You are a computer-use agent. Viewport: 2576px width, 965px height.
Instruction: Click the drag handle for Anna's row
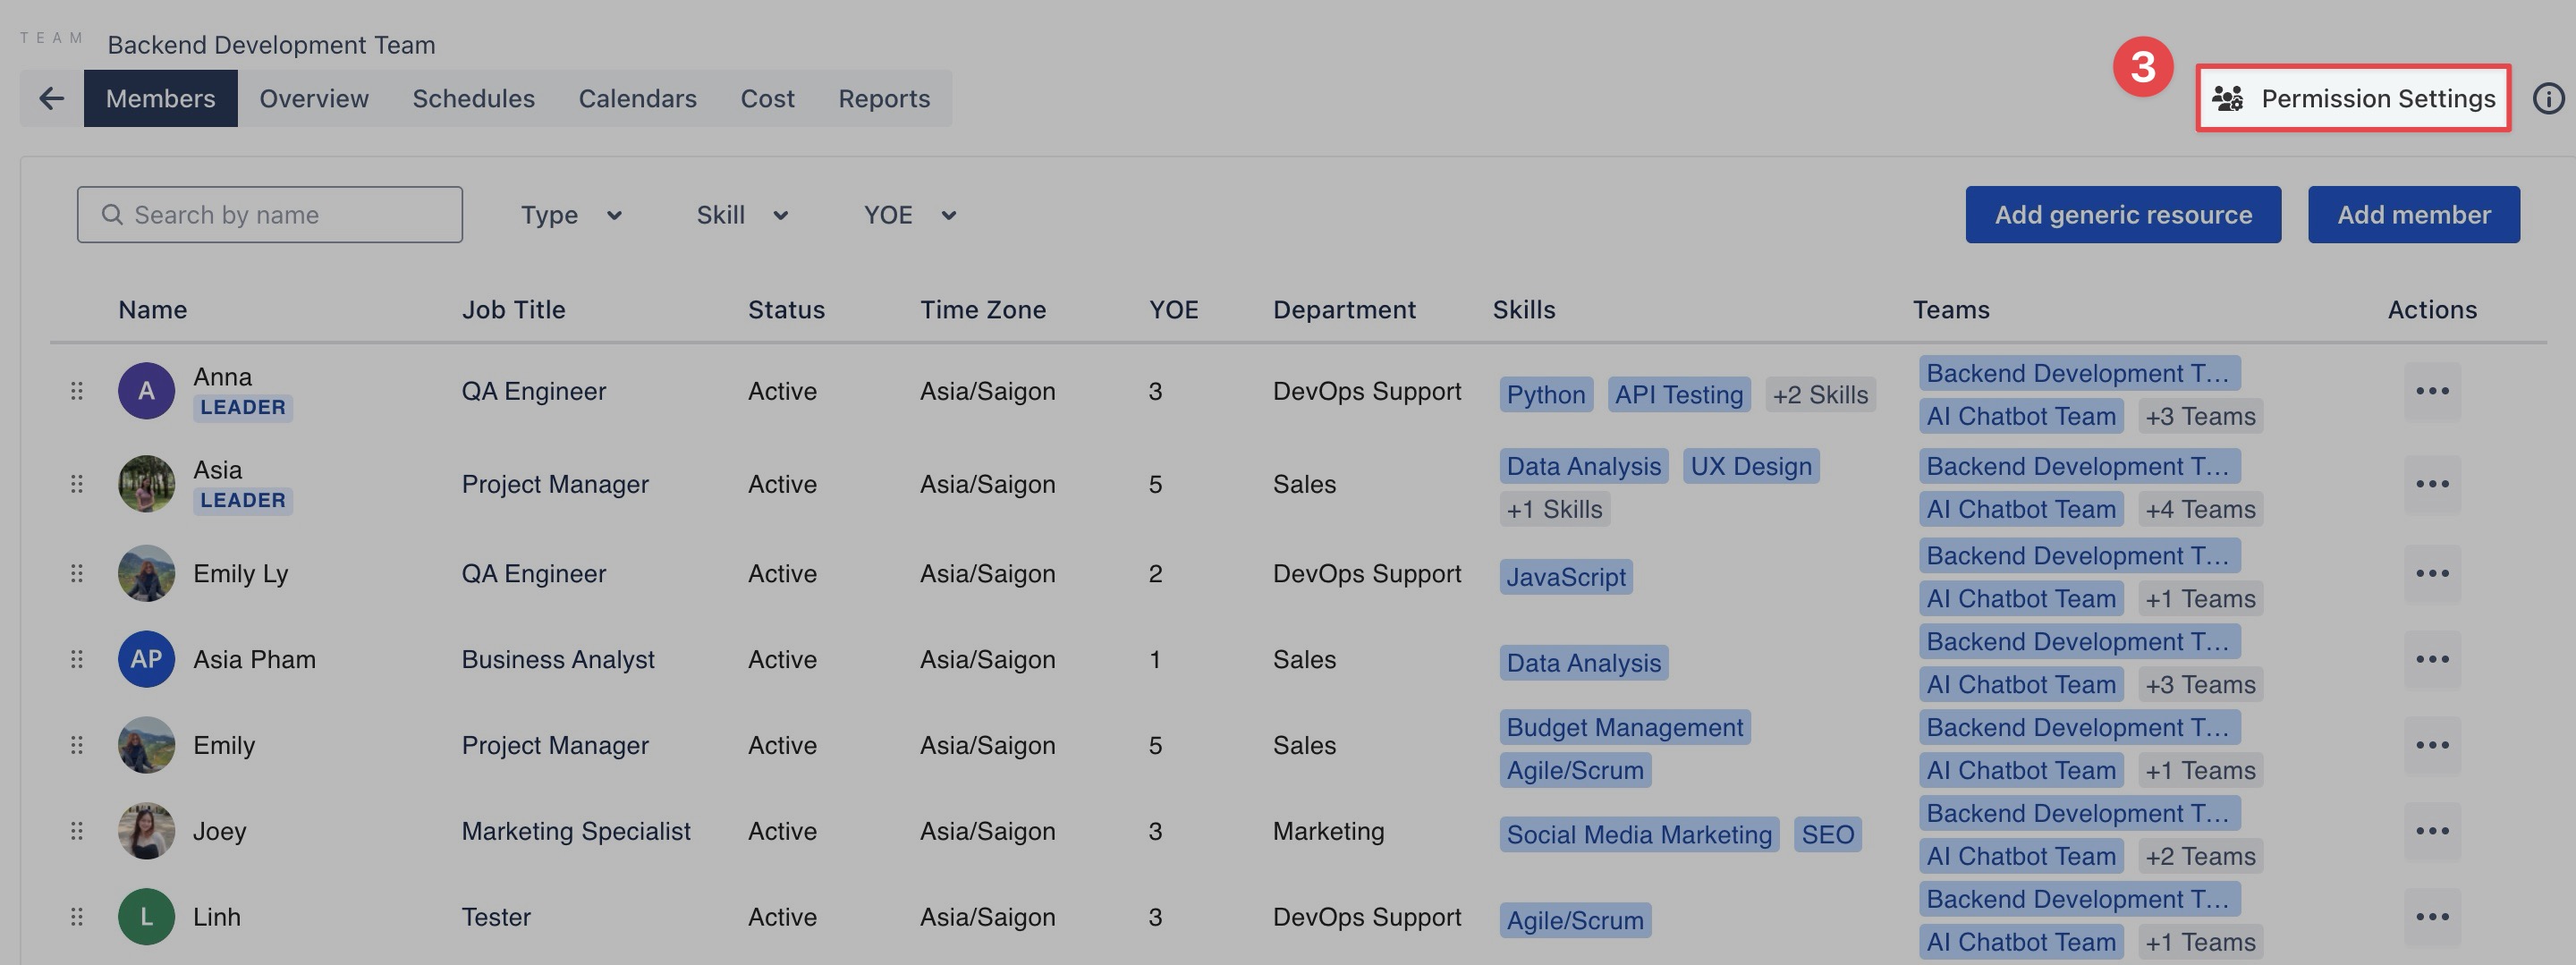[77, 391]
